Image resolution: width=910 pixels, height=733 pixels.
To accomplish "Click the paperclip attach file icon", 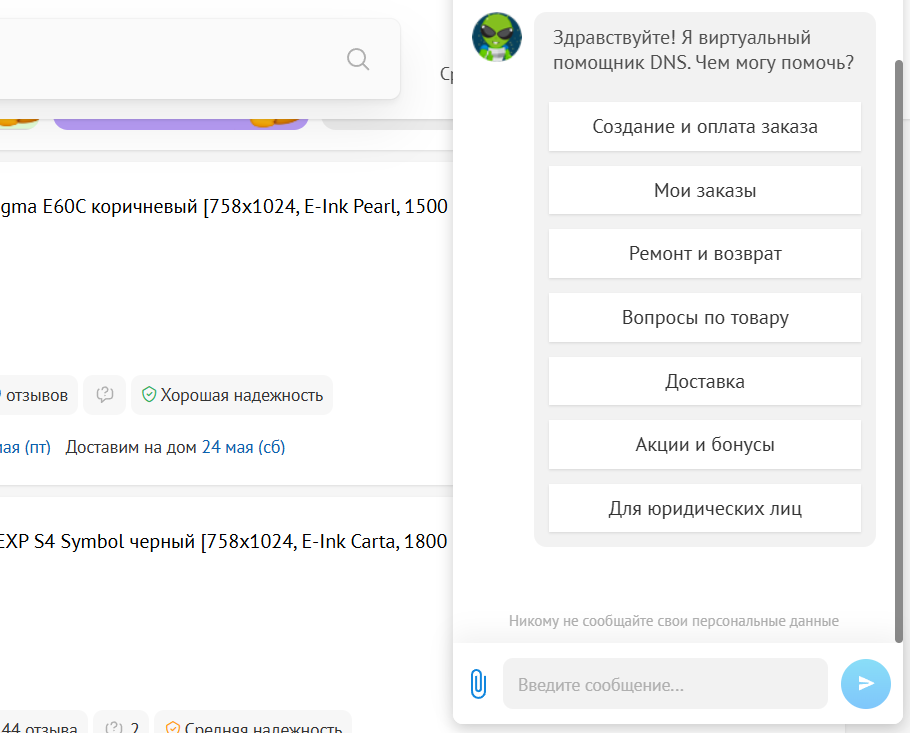I will click(x=478, y=684).
